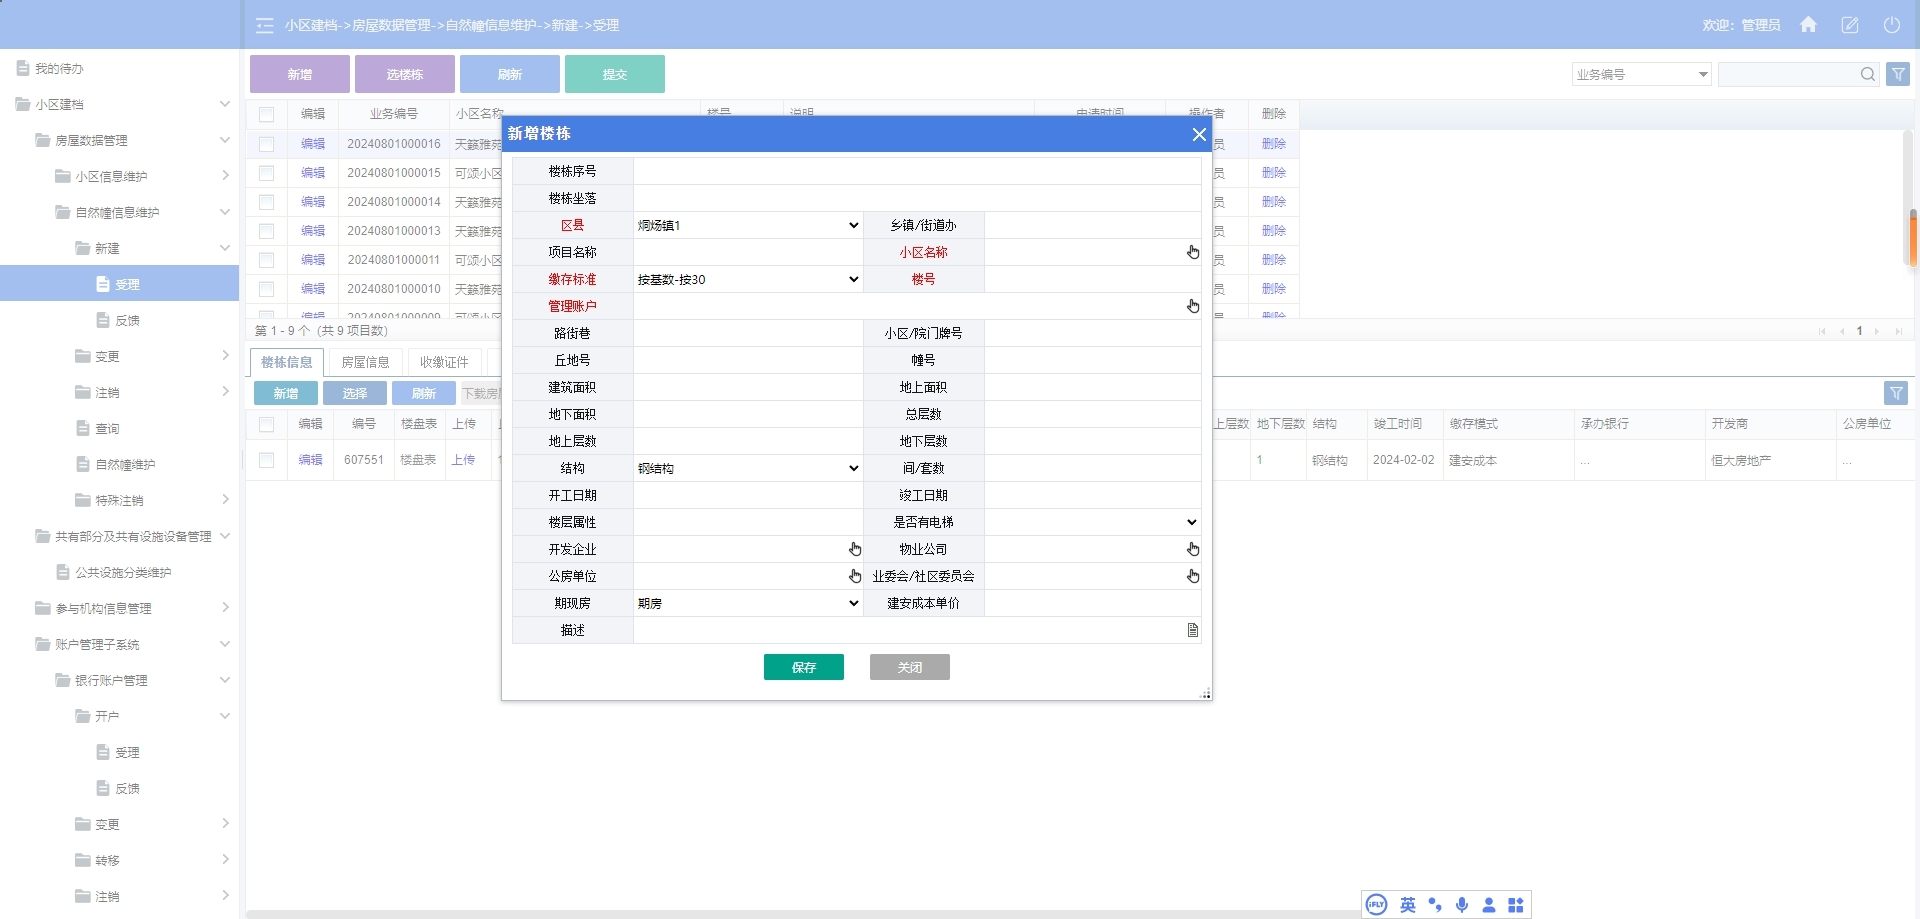This screenshot has width=1920, height=919.
Task: Close the 新增楼栋 dialog
Action: 1199,134
